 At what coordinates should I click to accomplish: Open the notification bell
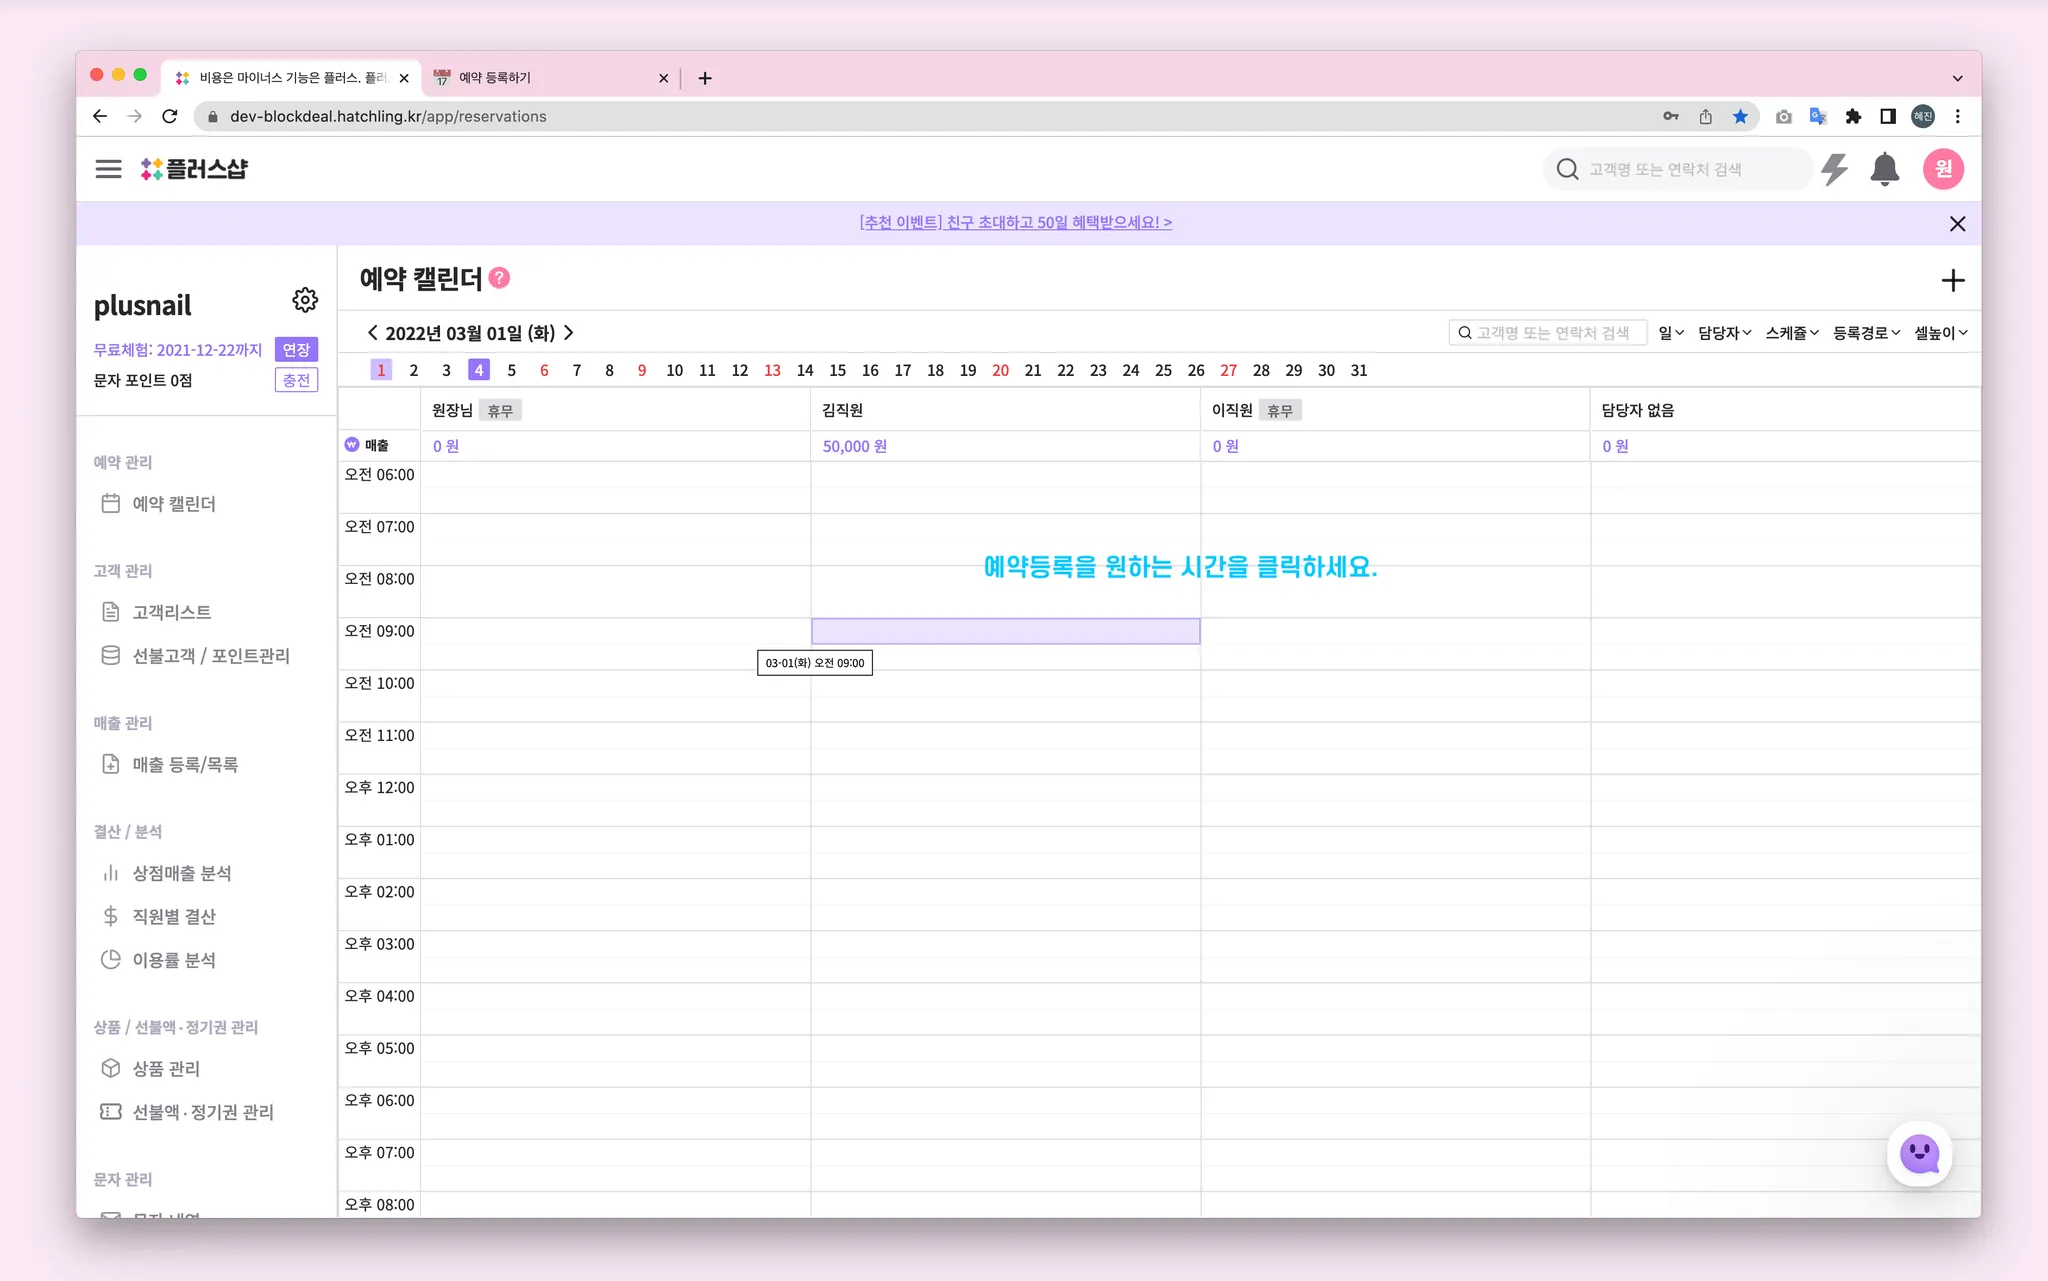[1885, 169]
